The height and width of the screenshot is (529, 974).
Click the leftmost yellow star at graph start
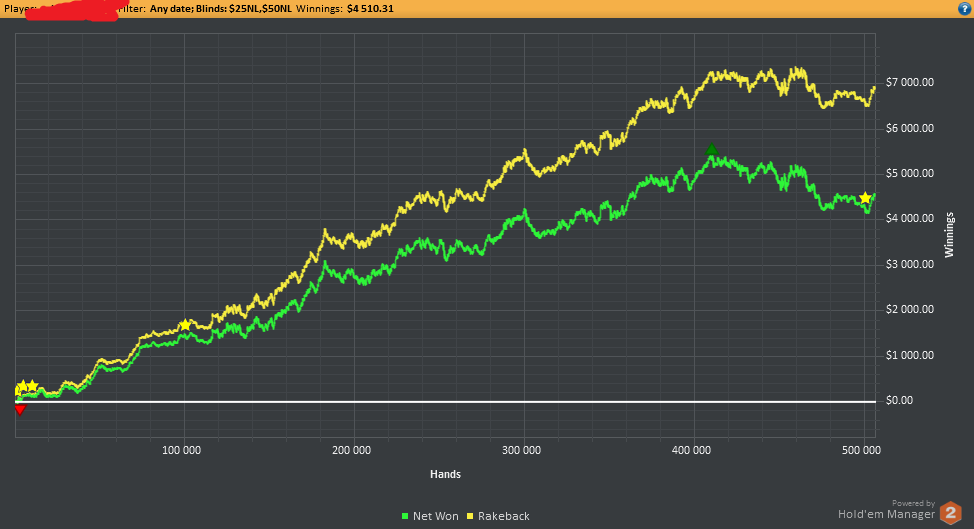22,387
